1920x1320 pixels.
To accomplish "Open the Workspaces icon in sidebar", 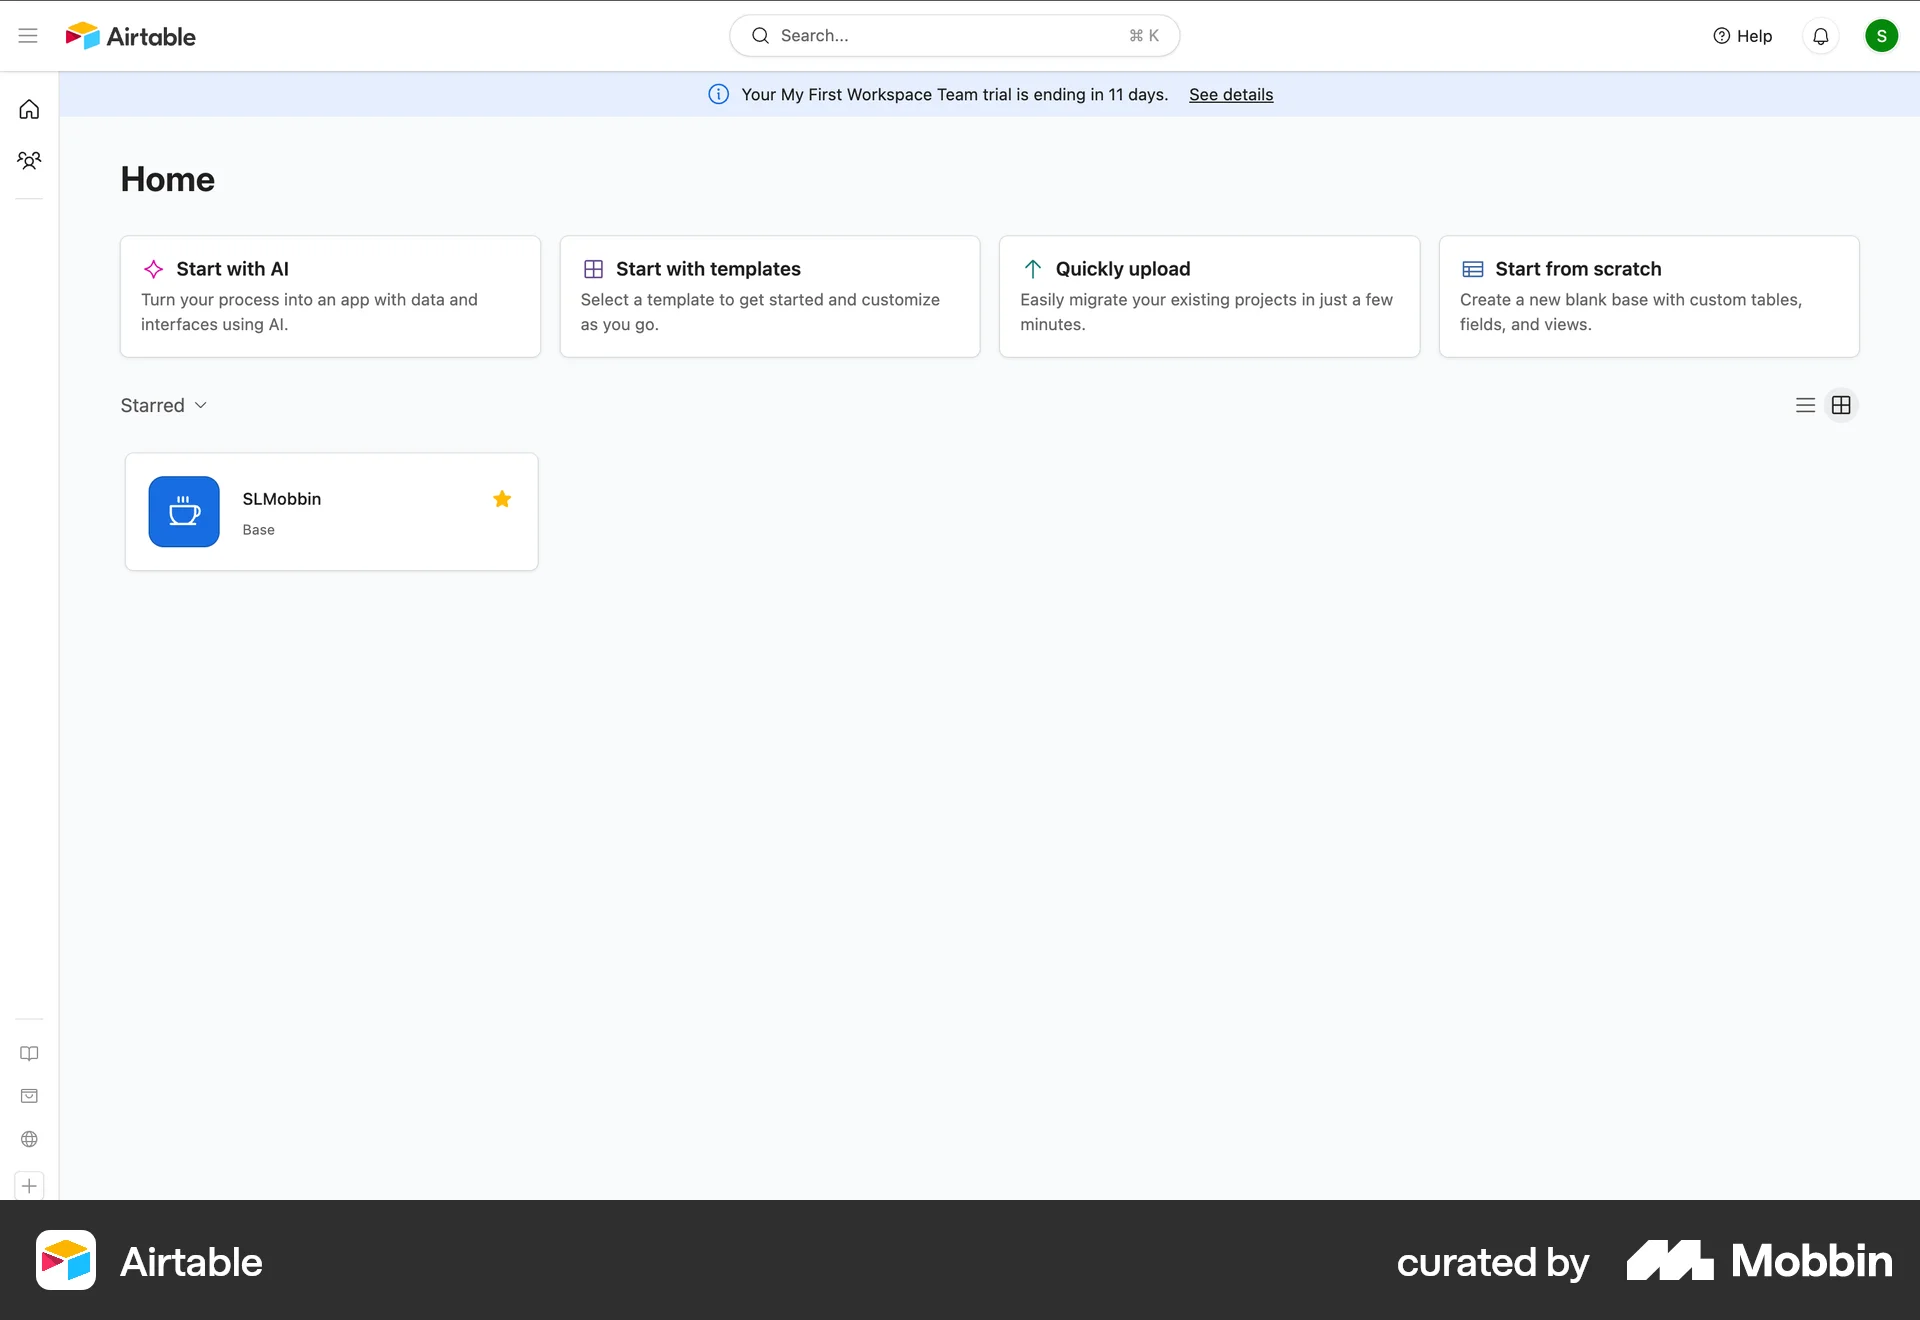I will click(x=29, y=160).
